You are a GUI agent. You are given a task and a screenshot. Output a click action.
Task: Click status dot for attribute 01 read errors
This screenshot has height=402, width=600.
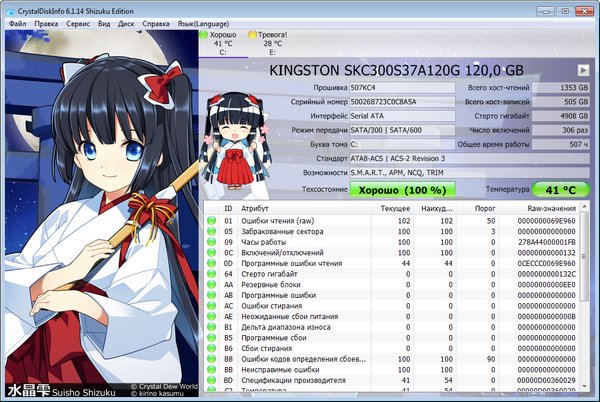[x=211, y=220]
